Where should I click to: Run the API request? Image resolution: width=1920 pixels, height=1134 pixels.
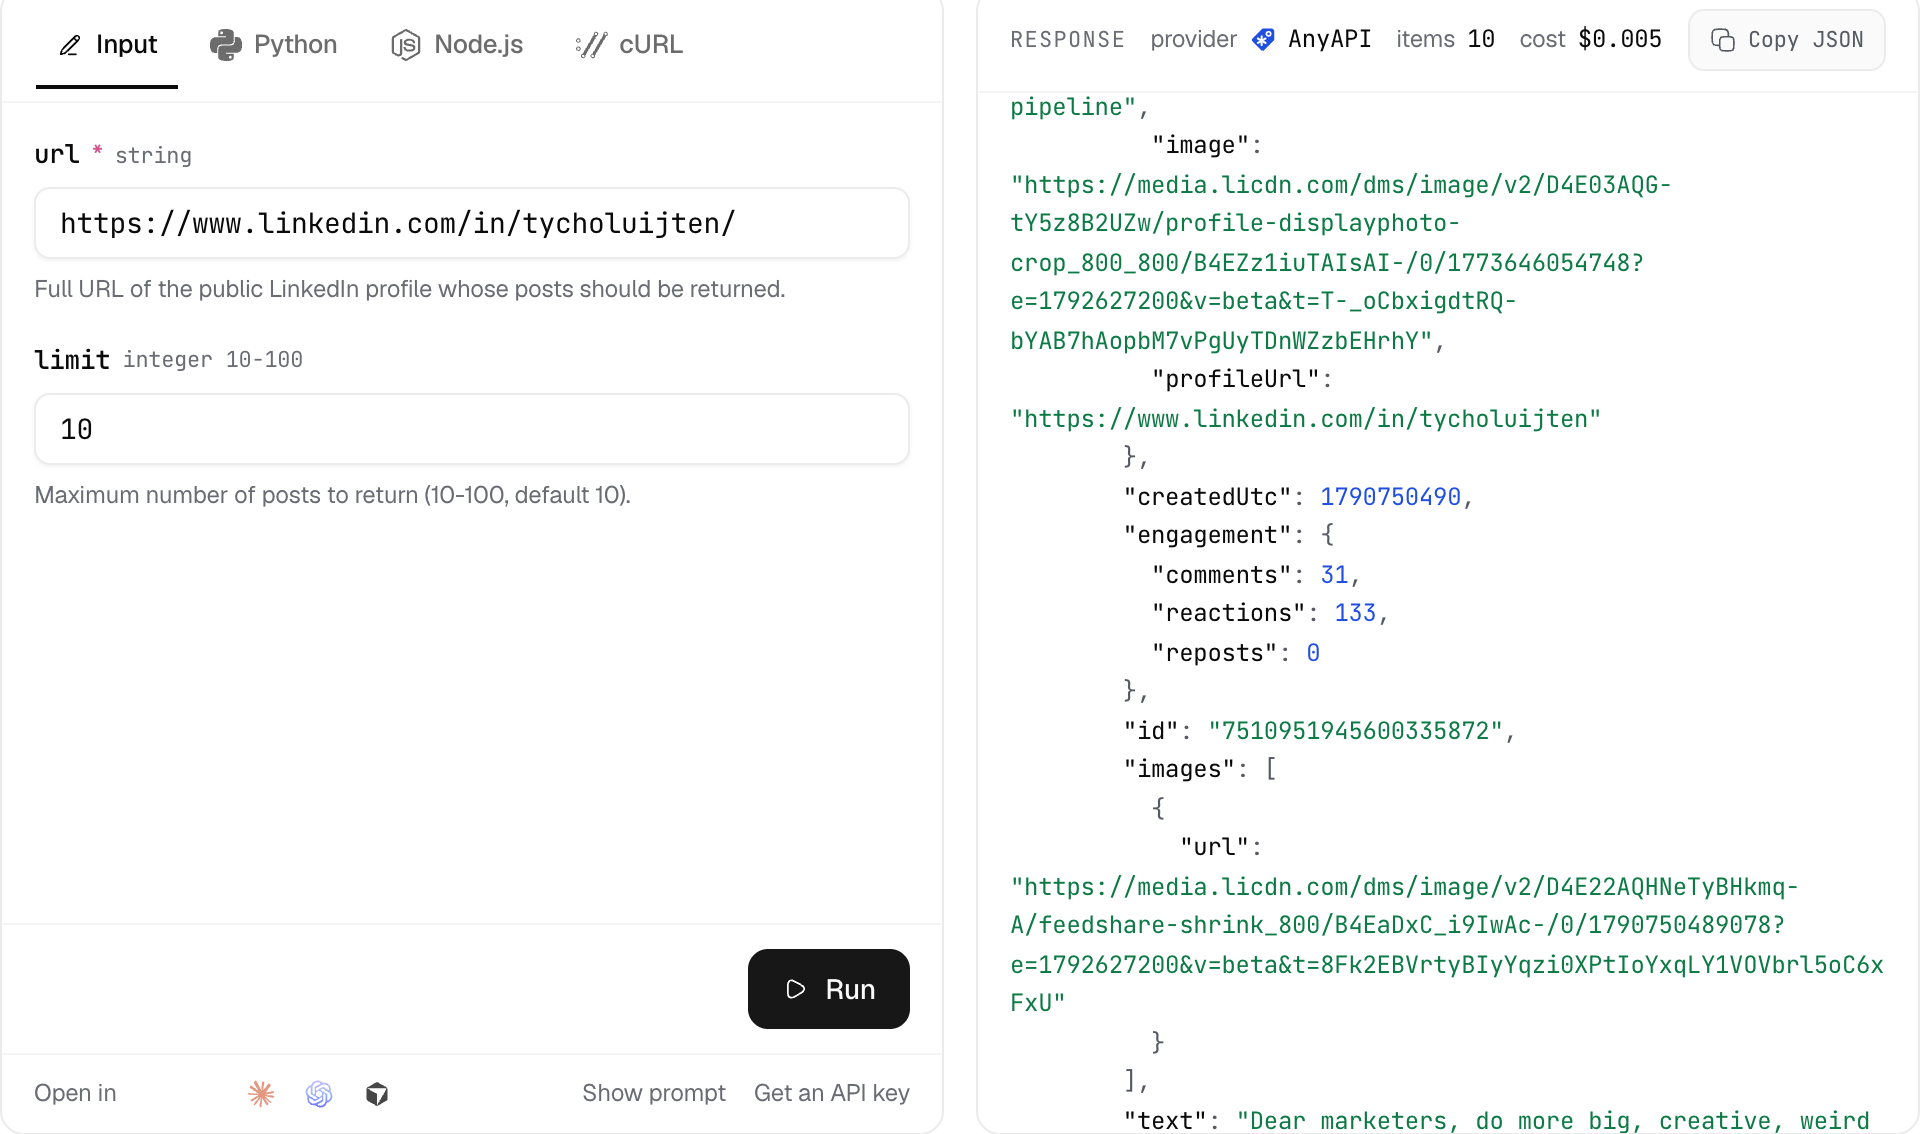coord(829,989)
